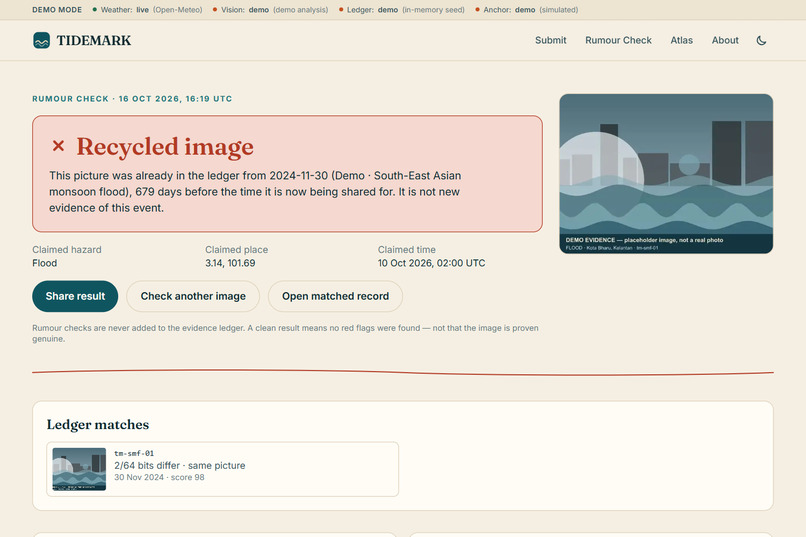Click the claimed place value '3.14, 101.69'
The height and width of the screenshot is (537, 806).
coord(230,263)
